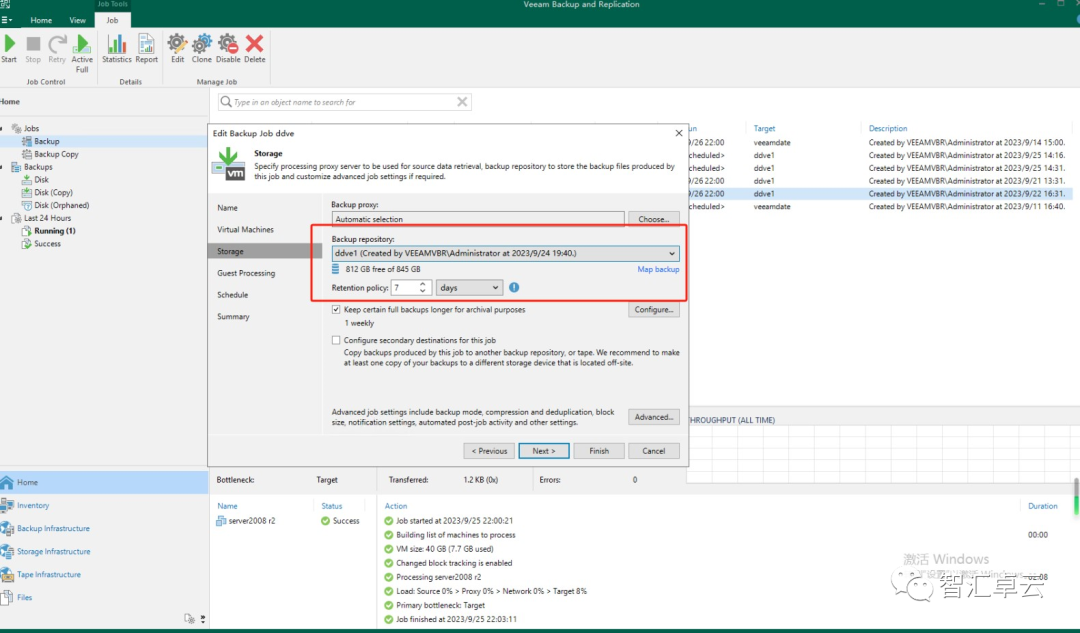Viewport: 1080px width, 633px height.
Task: Go to Guest Processing wizard step
Action: (246, 273)
